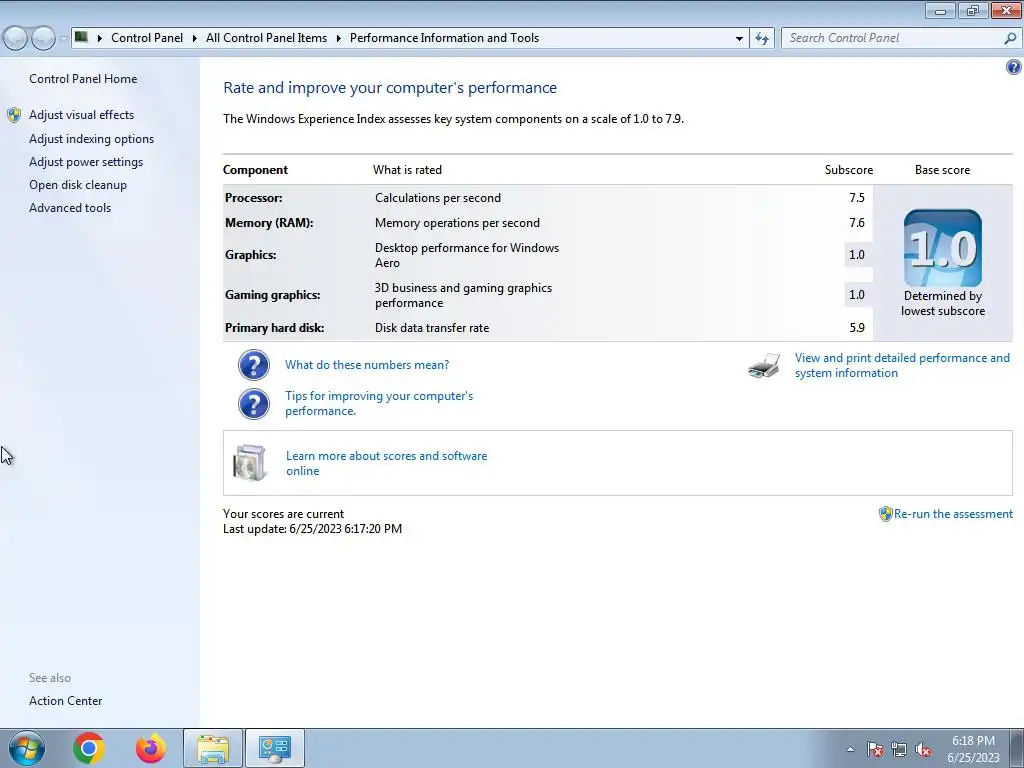Open Adjust visual effects
1024x768 pixels.
tap(82, 115)
